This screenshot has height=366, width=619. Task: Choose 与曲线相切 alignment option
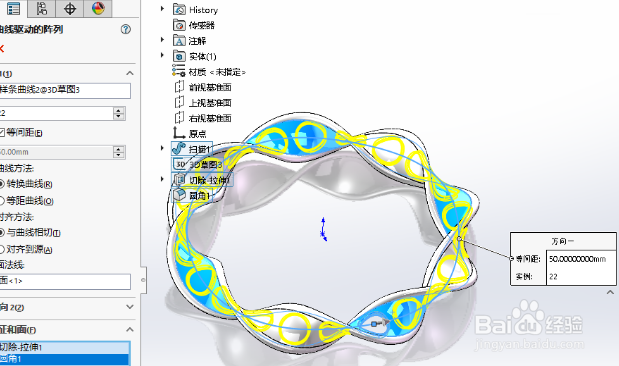2,233
